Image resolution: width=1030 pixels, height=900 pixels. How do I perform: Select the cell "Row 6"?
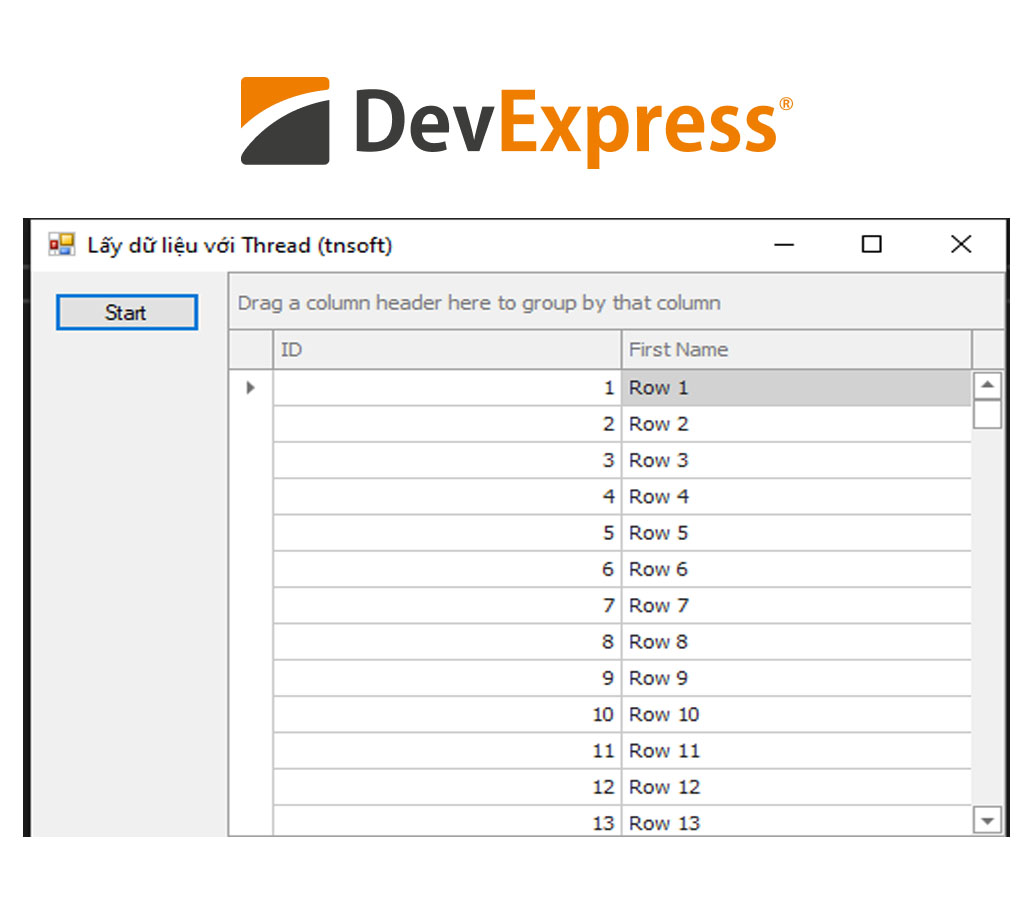[x=796, y=569]
